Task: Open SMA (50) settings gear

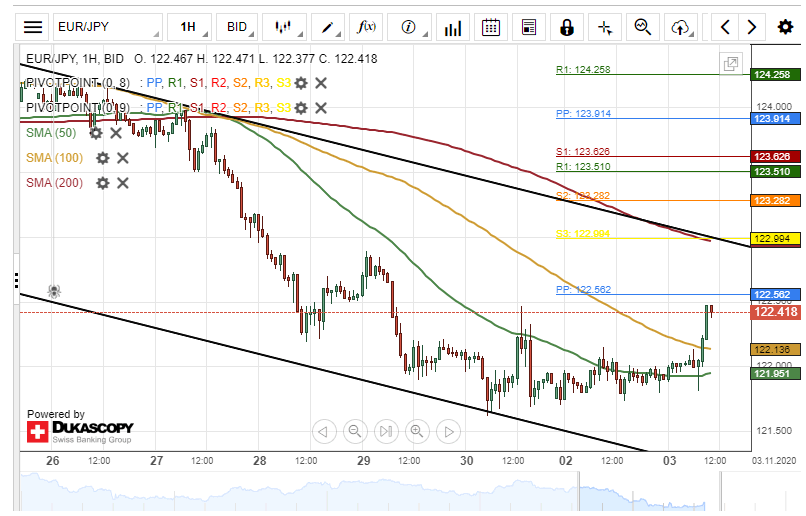Action: point(96,133)
